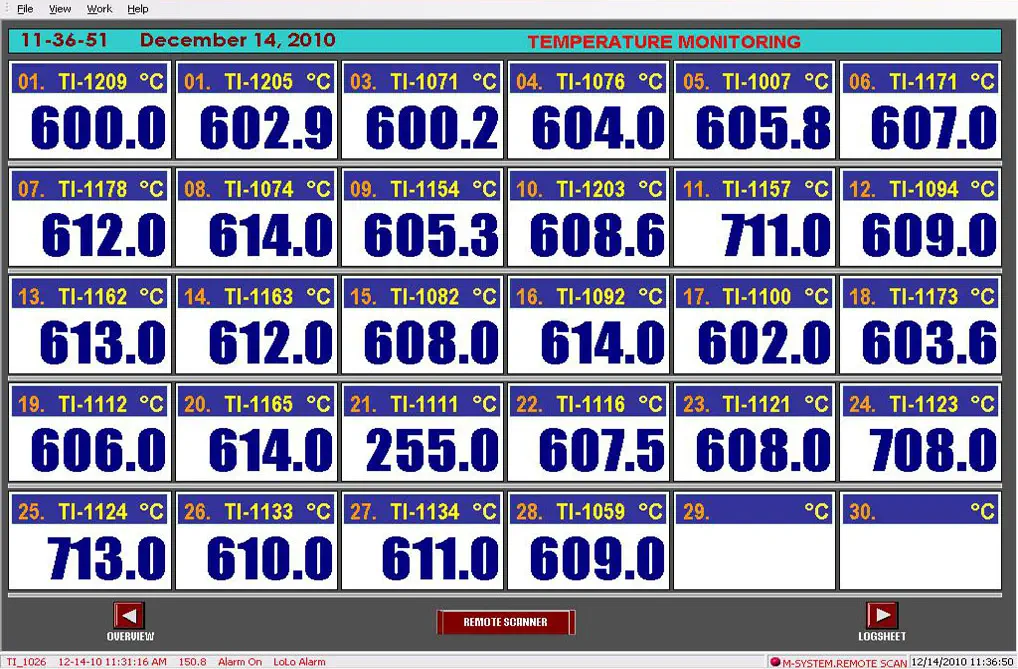The image size is (1018, 669).
Task: Select the TI-1123 tile reading 708.0
Action: (920, 433)
